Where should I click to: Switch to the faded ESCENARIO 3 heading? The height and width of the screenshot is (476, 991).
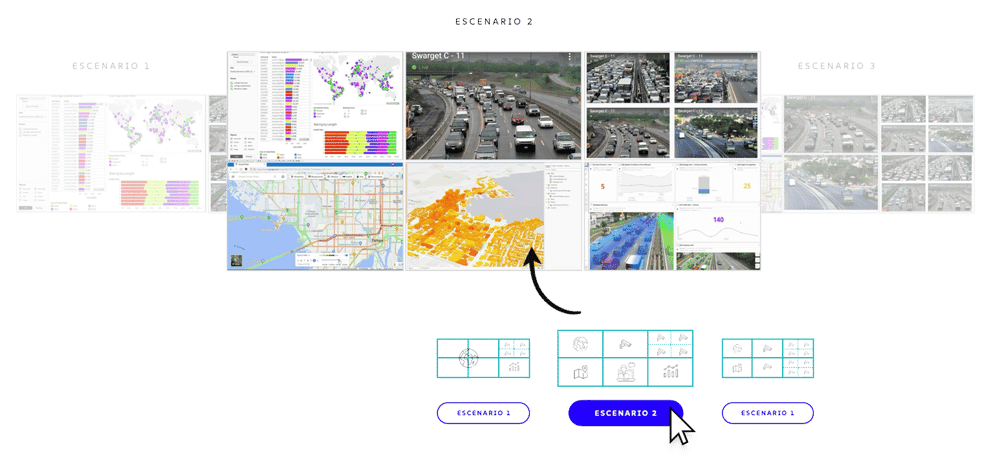pos(836,66)
